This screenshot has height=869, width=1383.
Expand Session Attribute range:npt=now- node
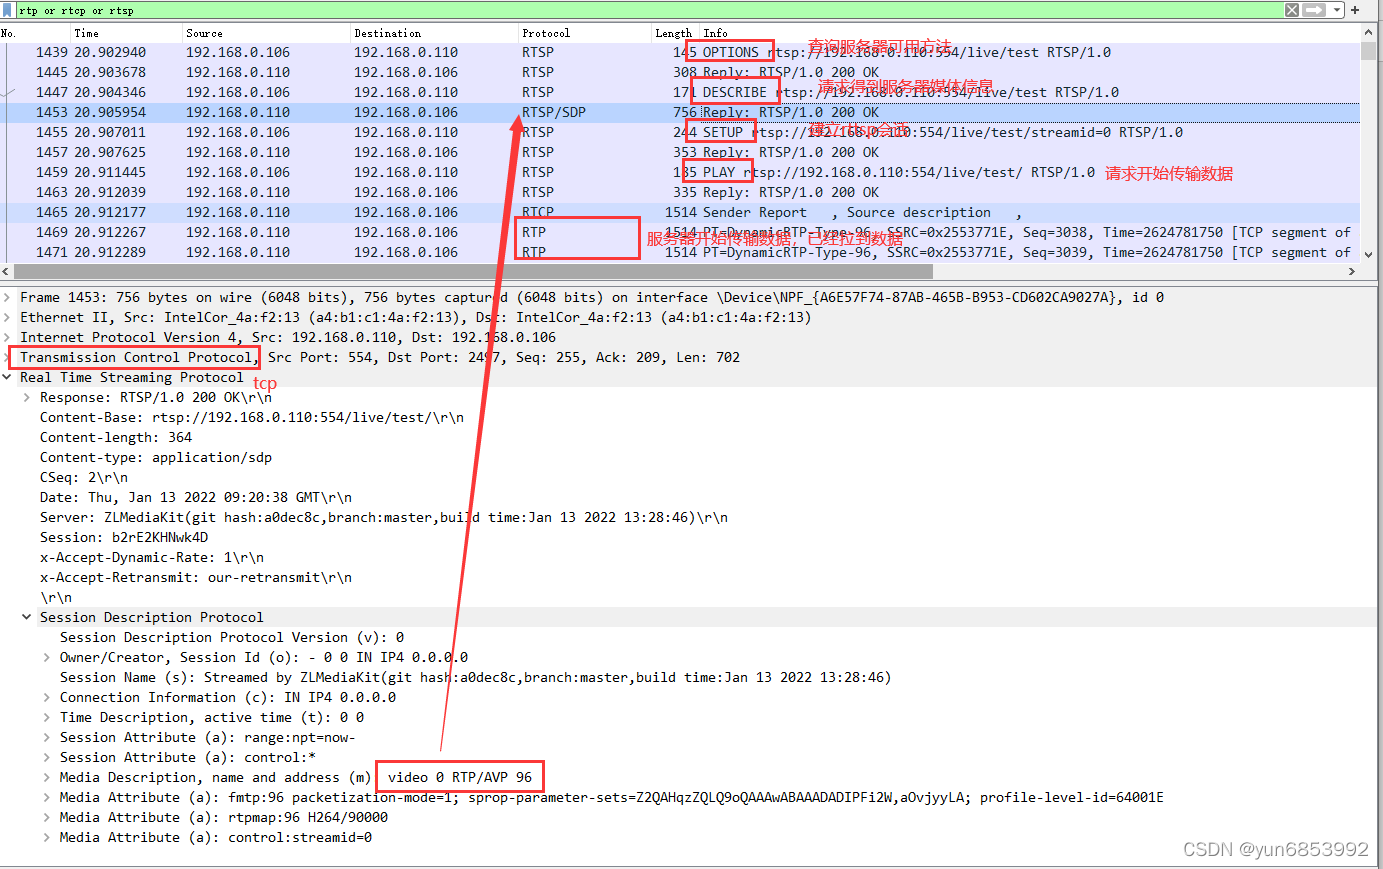(47, 737)
